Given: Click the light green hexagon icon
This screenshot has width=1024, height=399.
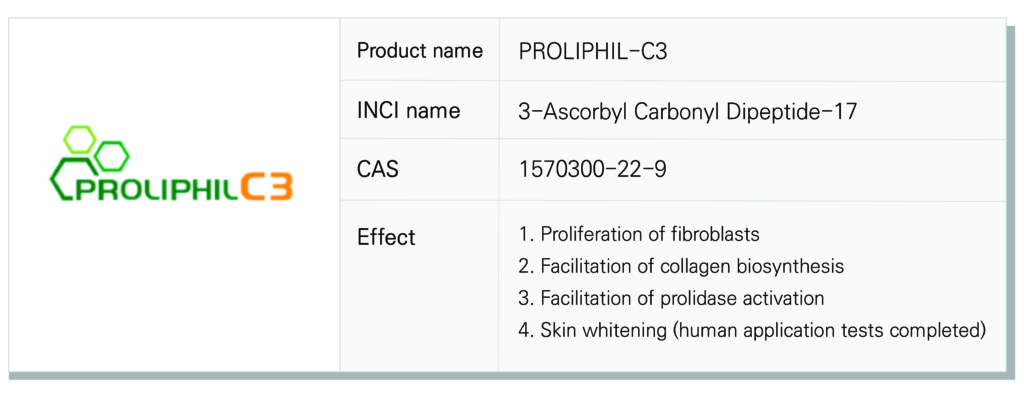Looking at the screenshot, I should click(80, 138).
